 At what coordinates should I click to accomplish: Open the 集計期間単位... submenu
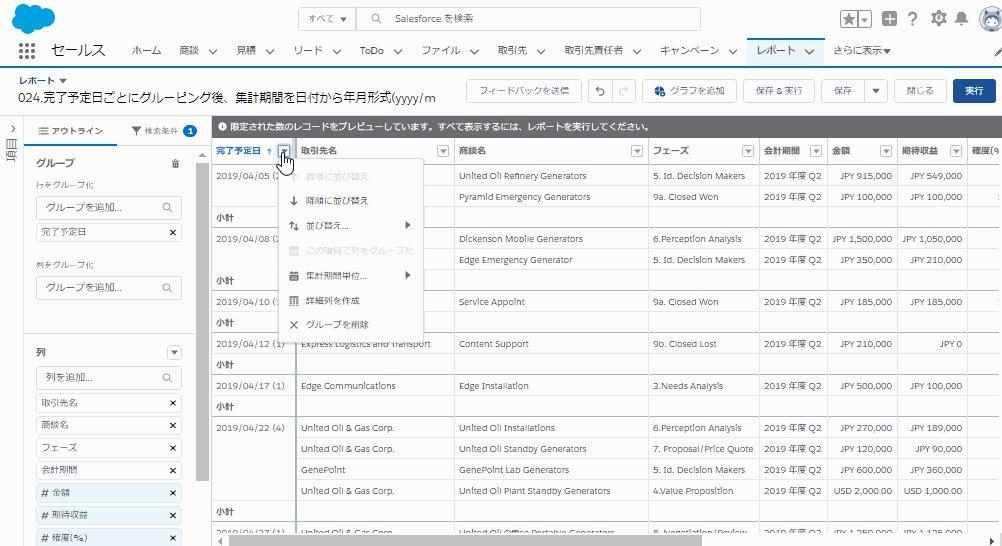coord(351,276)
